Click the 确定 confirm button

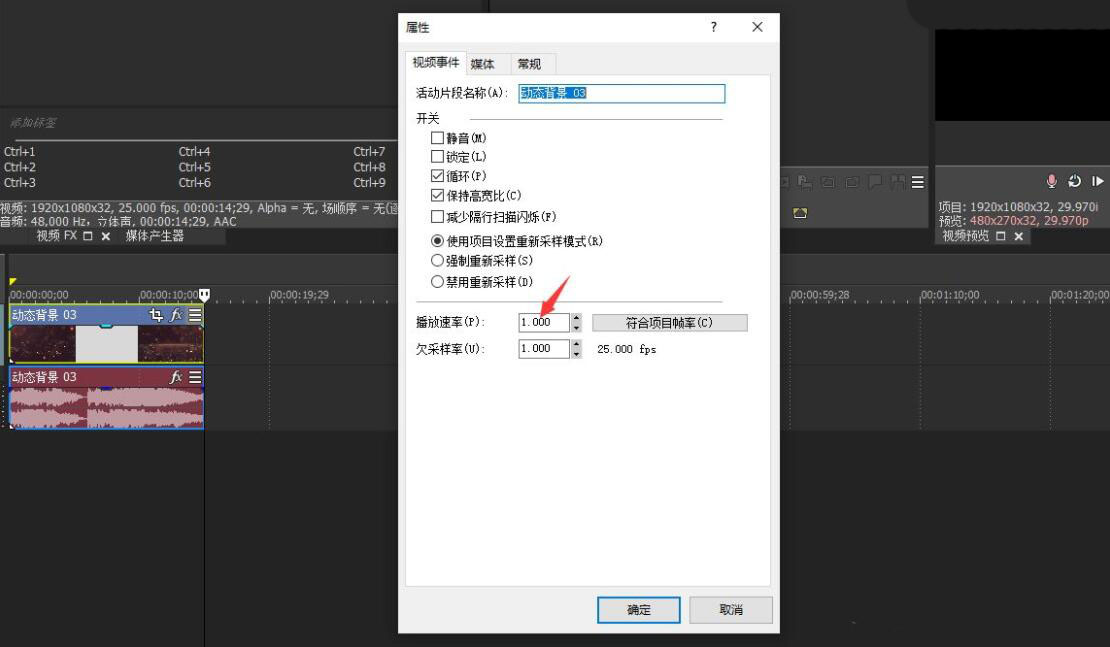638,609
